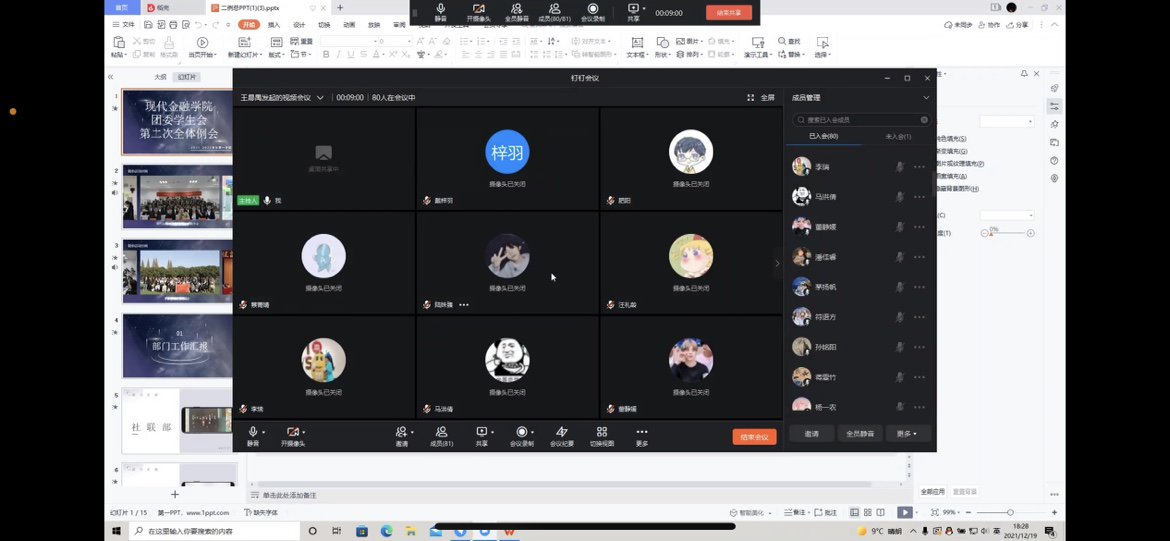Enter 全屏 fullscreen mode

(x=761, y=98)
